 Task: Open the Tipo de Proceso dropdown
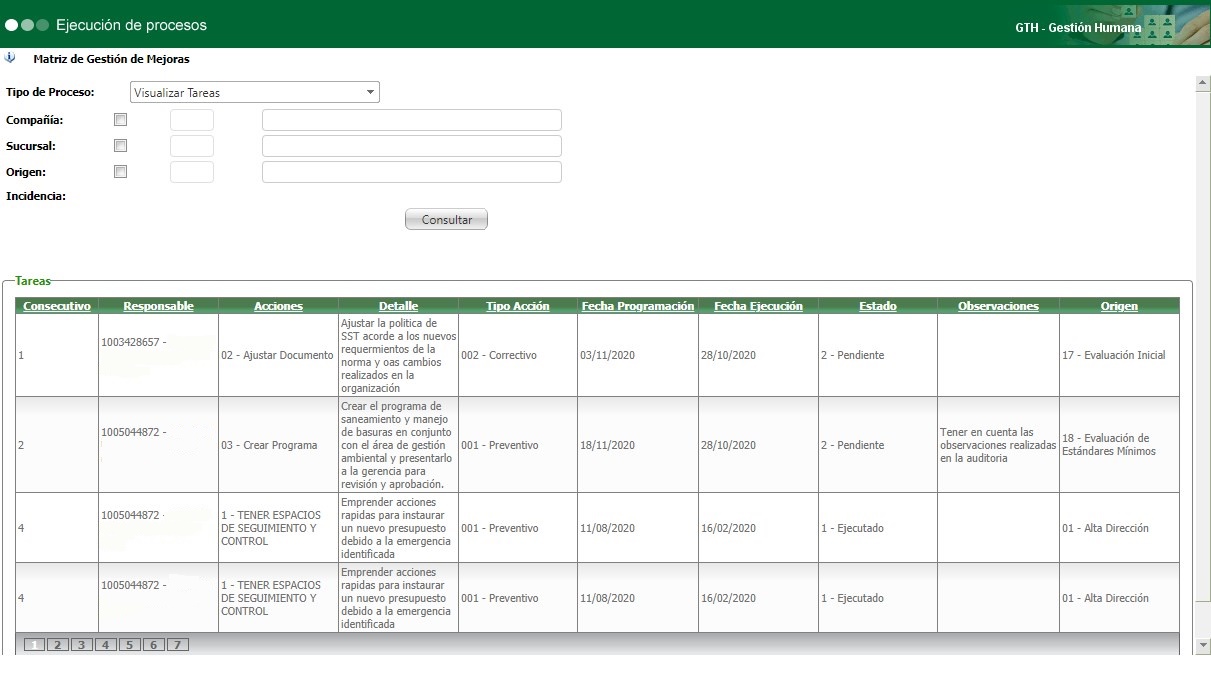pyautogui.click(x=255, y=93)
